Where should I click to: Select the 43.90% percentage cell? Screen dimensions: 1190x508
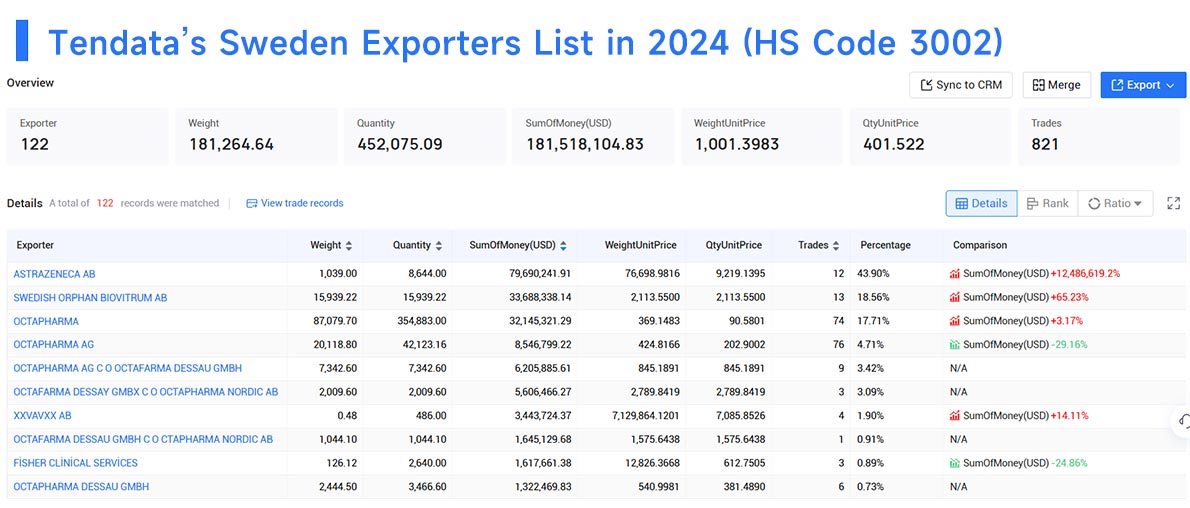tap(874, 274)
